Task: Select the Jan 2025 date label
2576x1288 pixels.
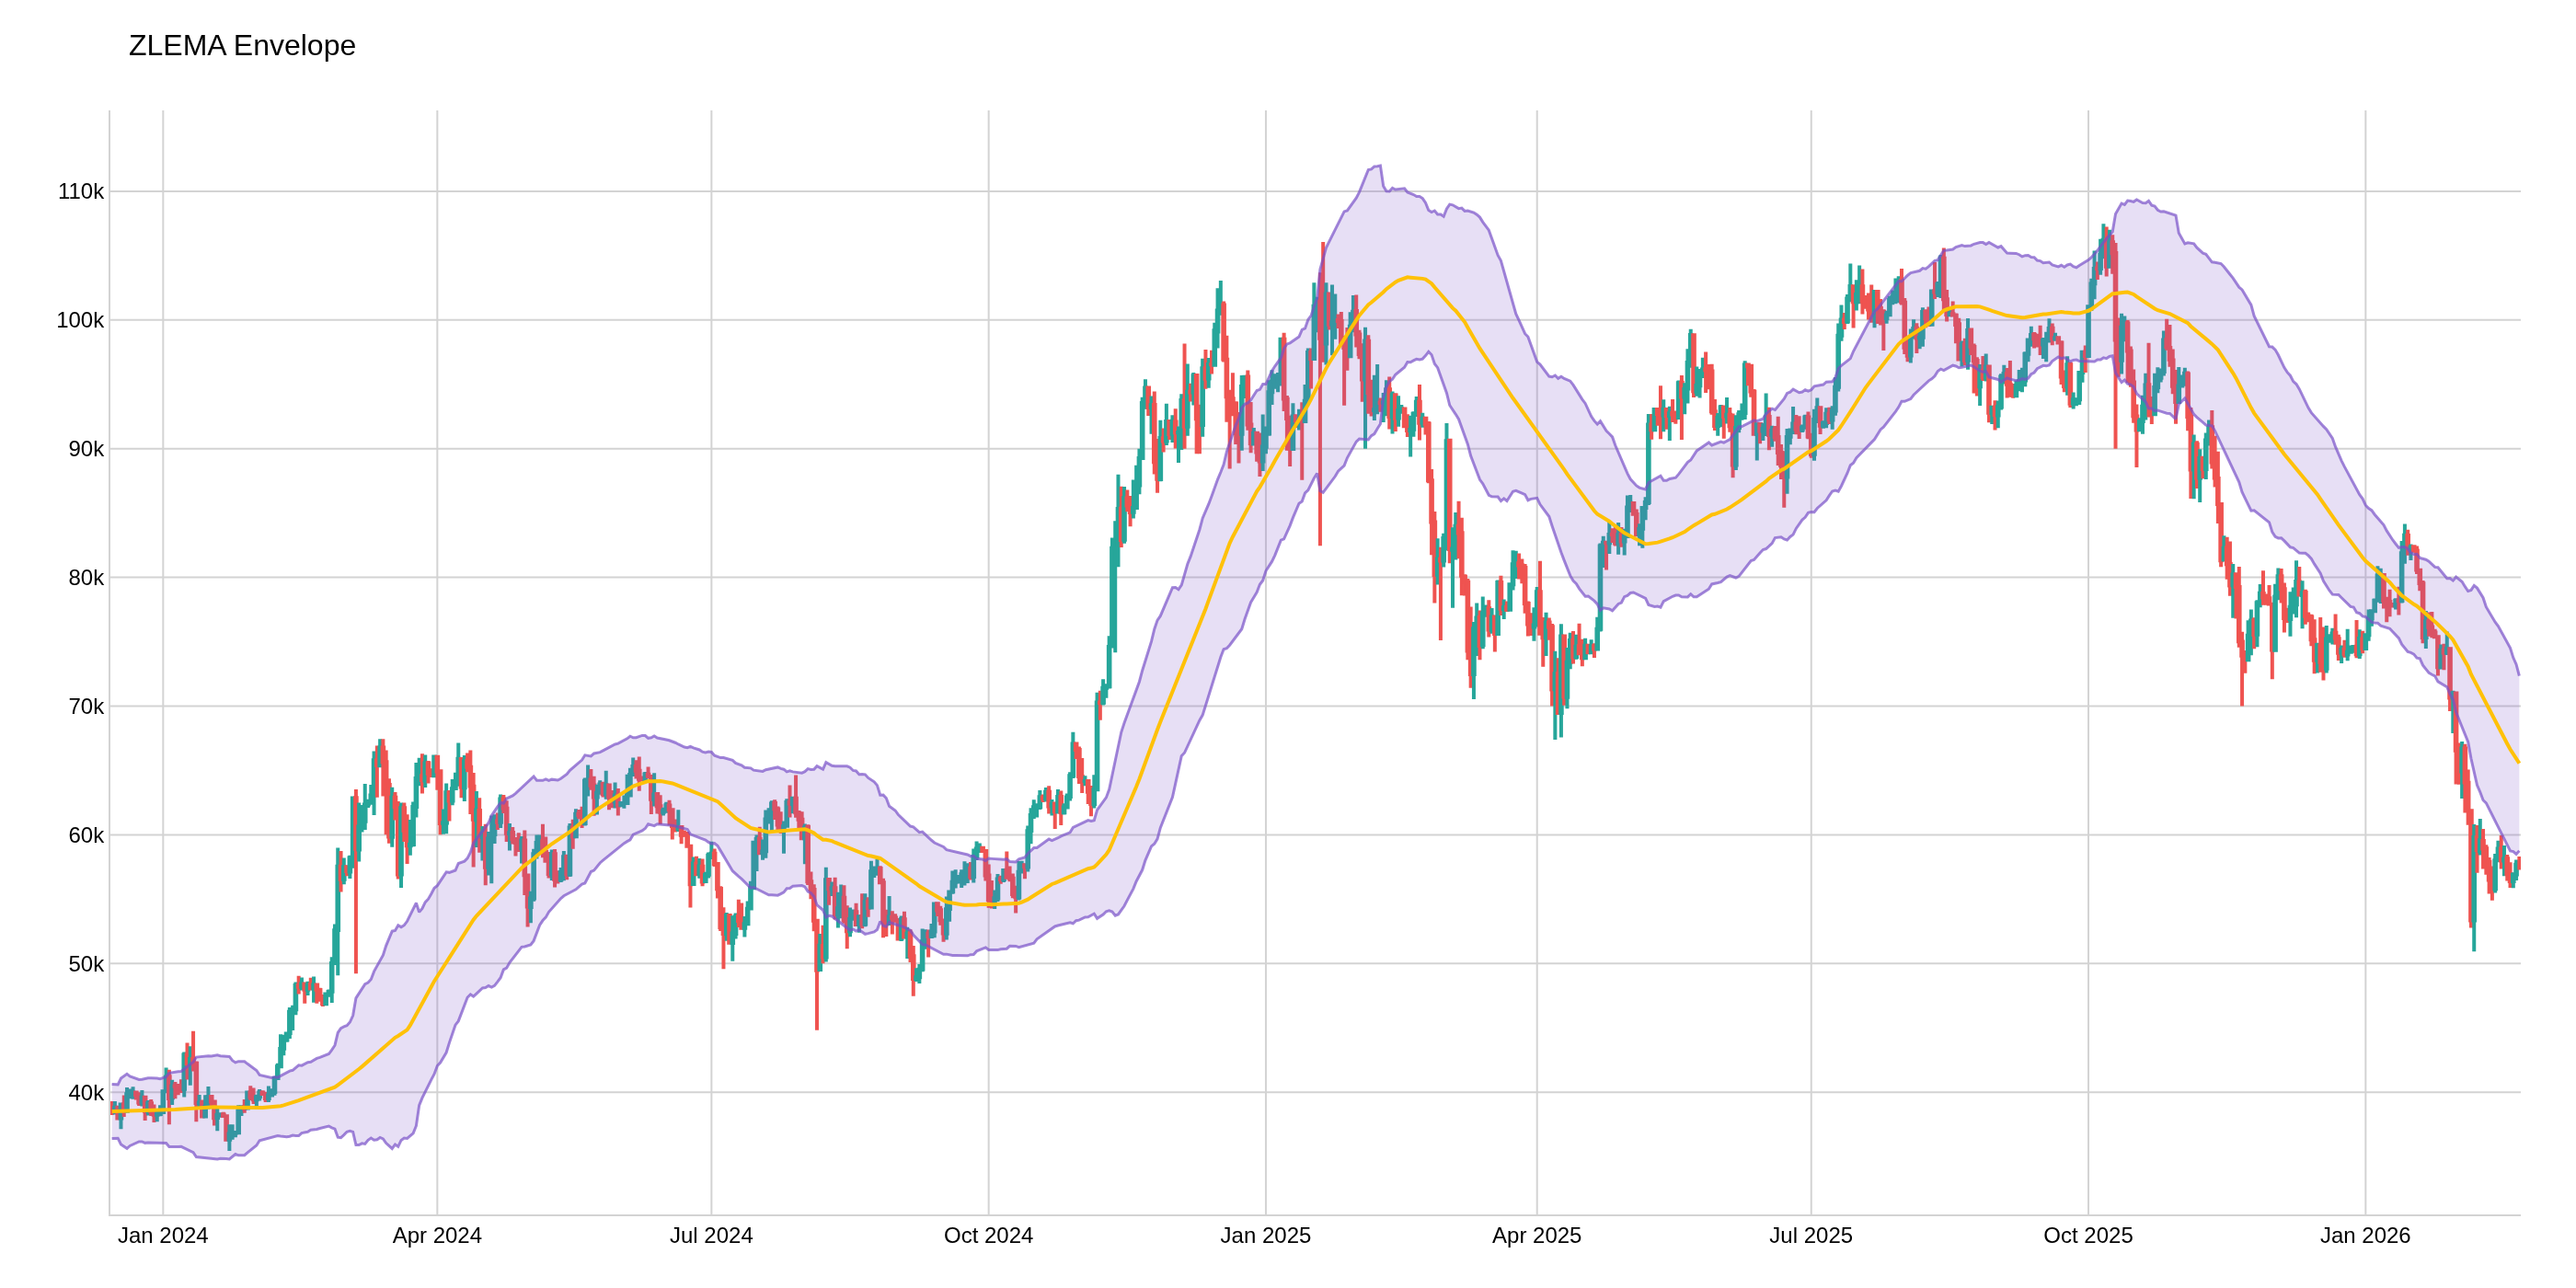Action: click(x=1265, y=1236)
